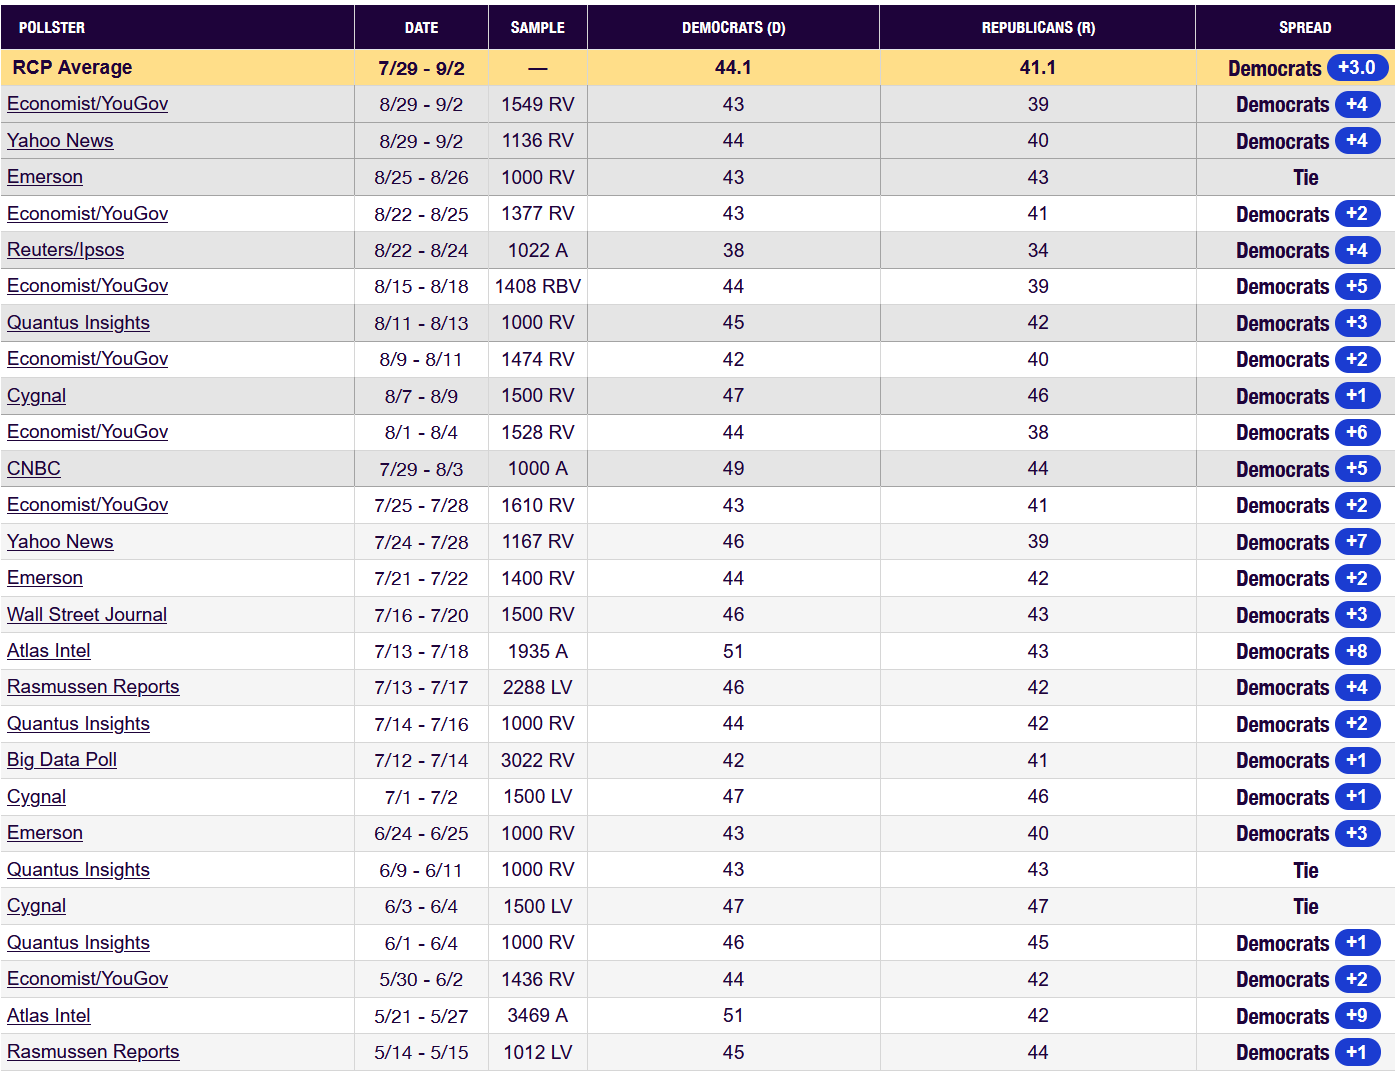The image size is (1395, 1071).
Task: Click the sample size cell 1136 RV
Action: (x=538, y=141)
